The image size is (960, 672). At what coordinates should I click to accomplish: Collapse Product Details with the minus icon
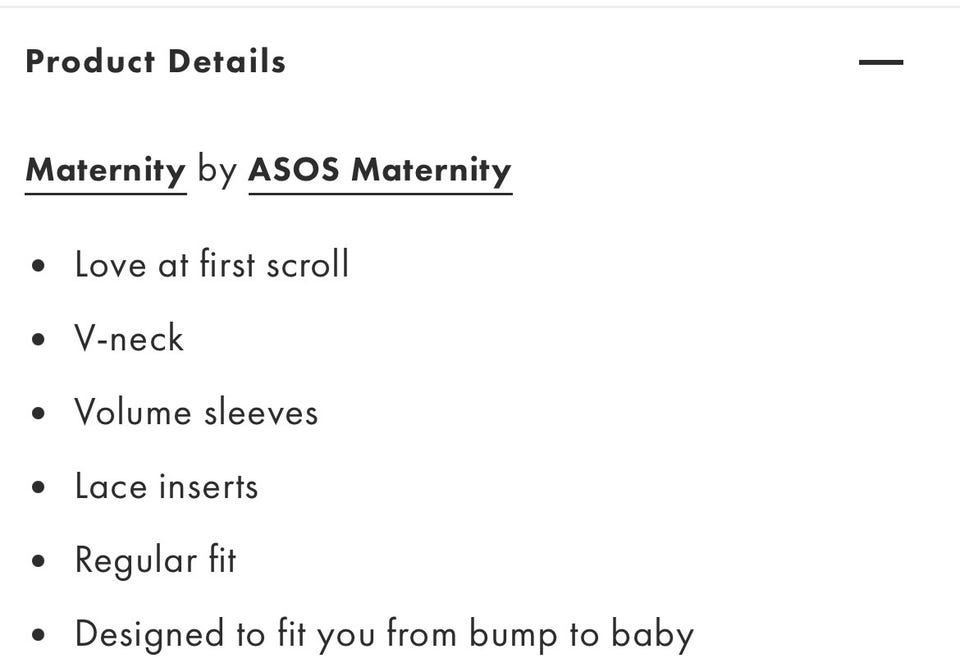coord(881,62)
